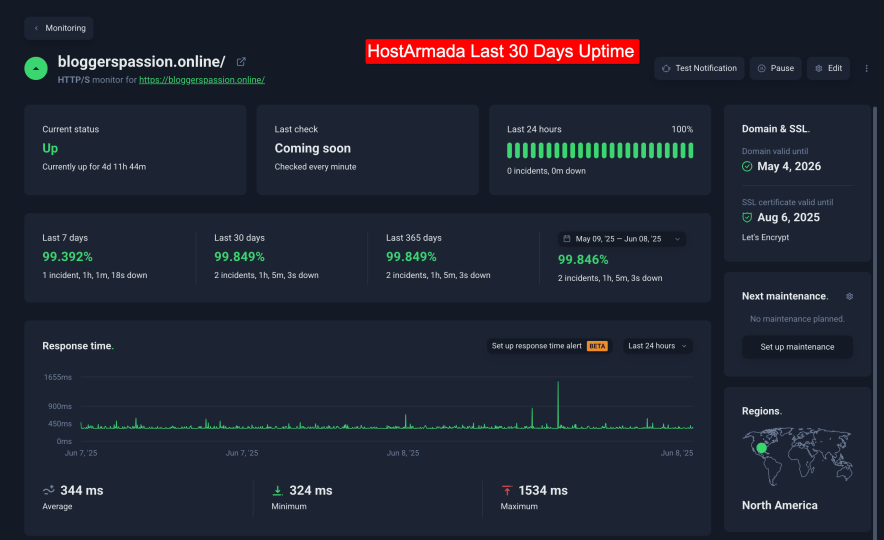Viewport: 884px width, 540px height.
Task: Click the 0ms y-axis label
Action: [64, 441]
